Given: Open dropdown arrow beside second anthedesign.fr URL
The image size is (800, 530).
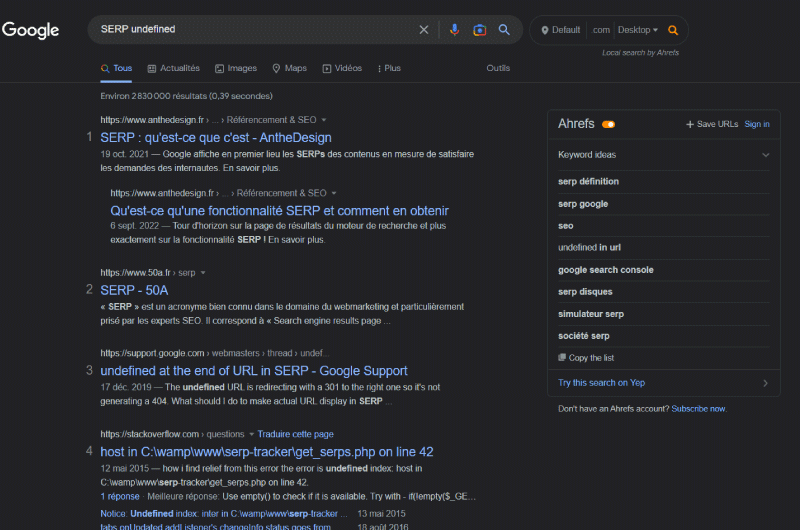Looking at the screenshot, I should 334,193.
